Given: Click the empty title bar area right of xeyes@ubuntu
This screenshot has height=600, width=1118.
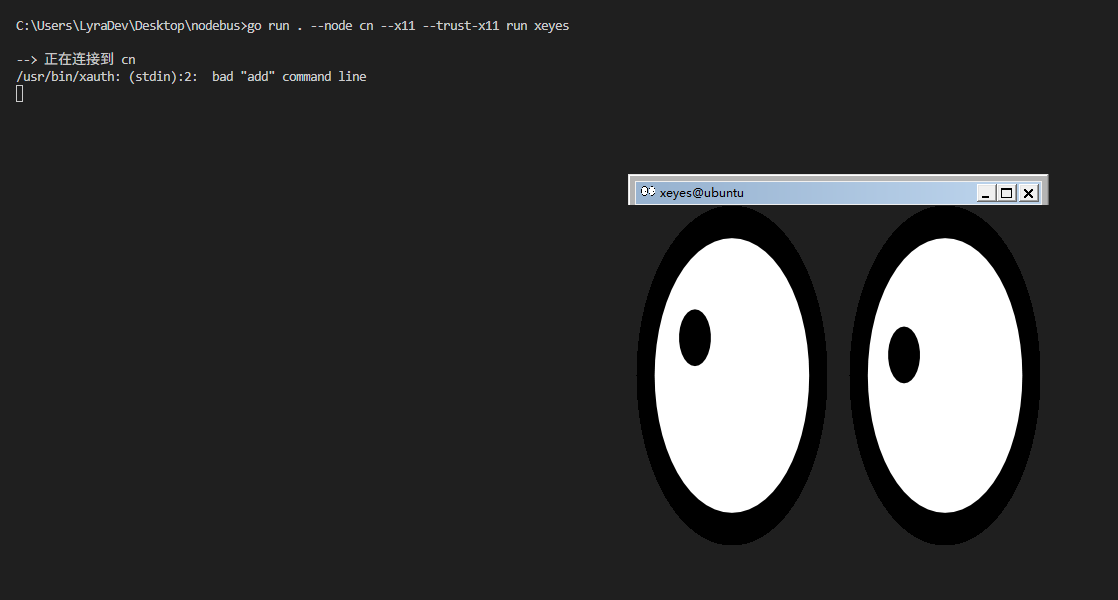Looking at the screenshot, I should 860,193.
